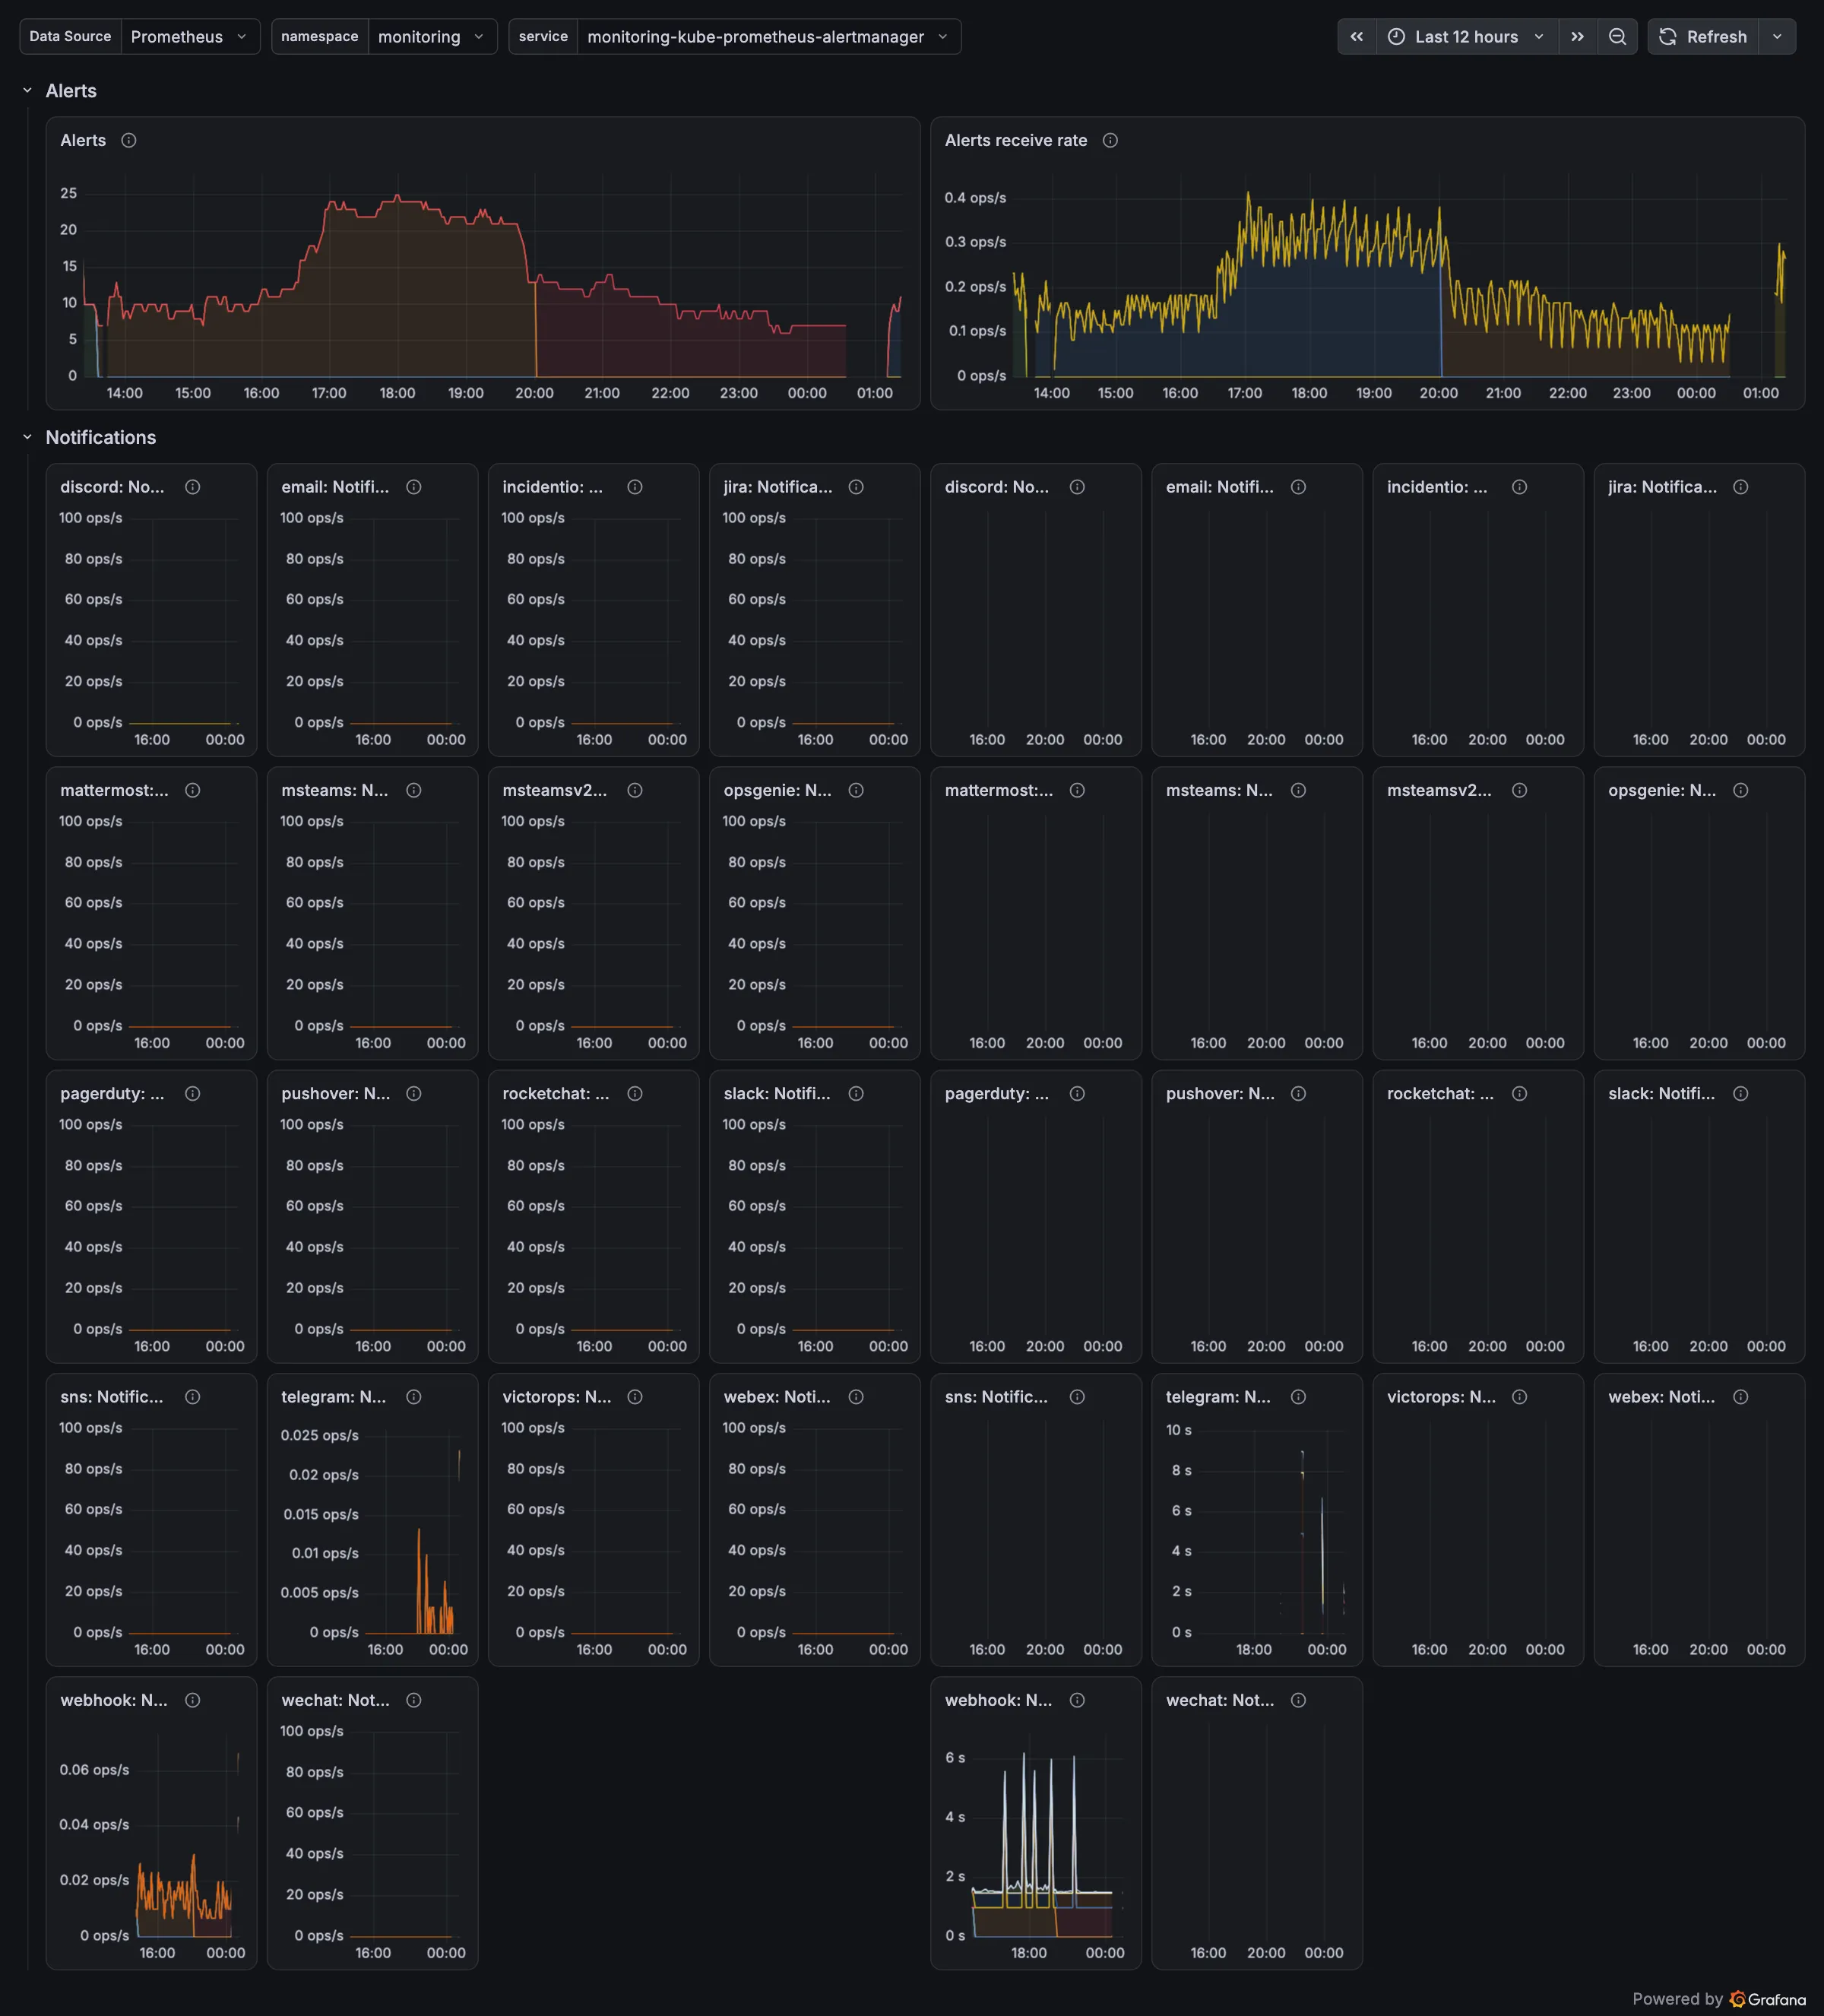Show info for pagerduty ops/s panel

193,1094
